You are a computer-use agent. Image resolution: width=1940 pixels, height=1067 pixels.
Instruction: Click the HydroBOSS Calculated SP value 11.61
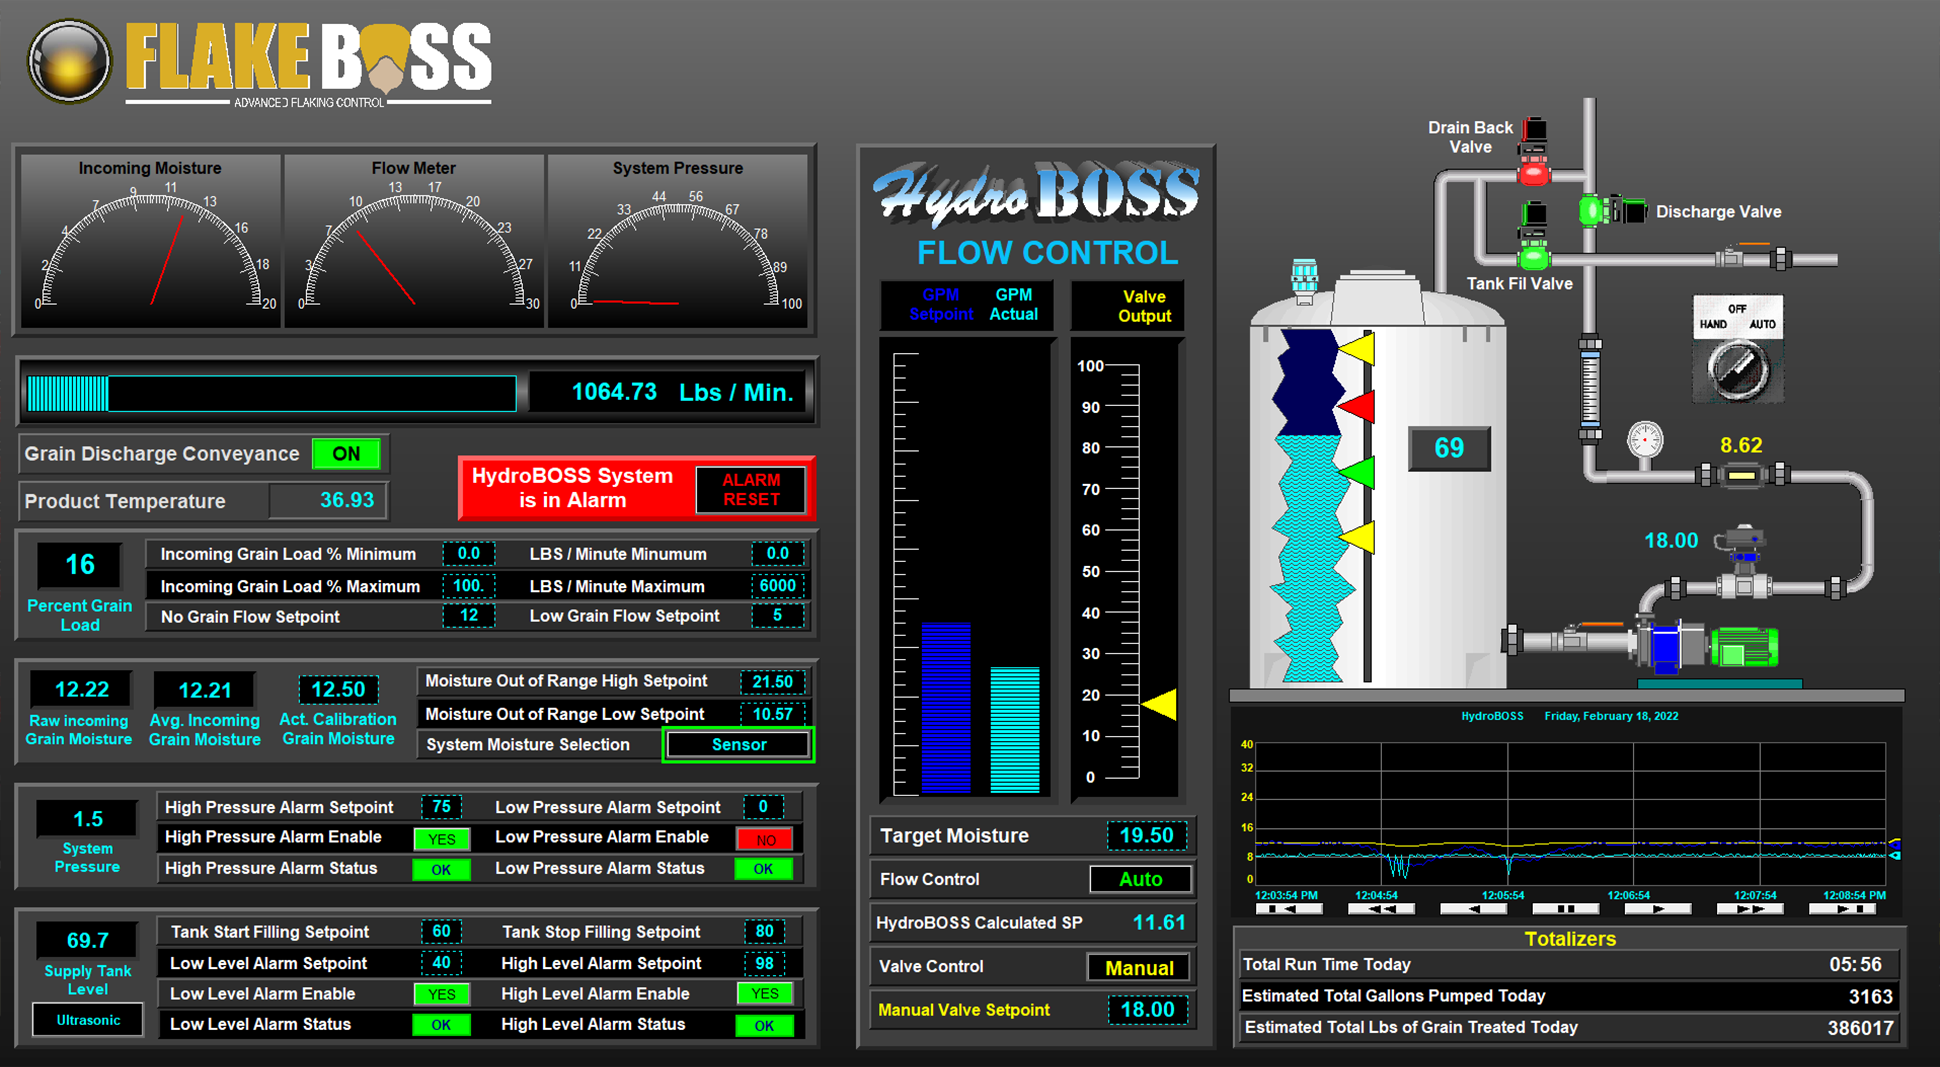click(1158, 923)
